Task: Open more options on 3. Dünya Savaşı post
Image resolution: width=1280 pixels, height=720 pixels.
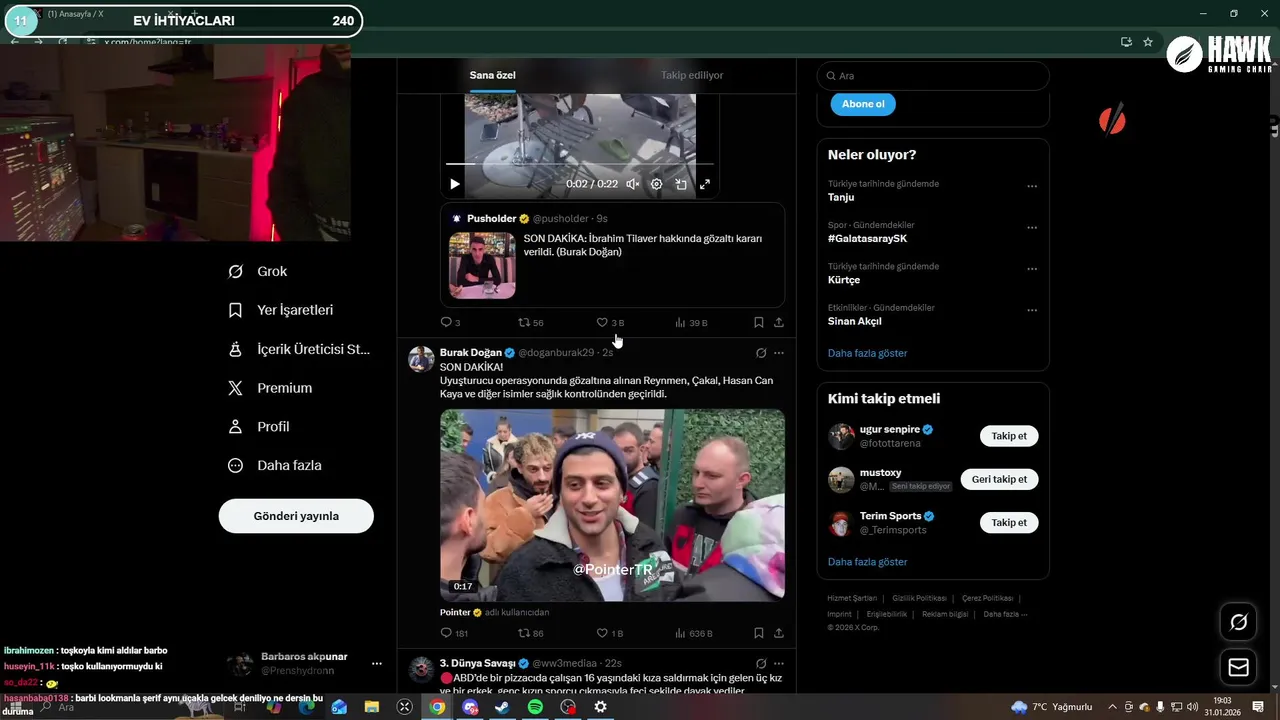Action: (x=779, y=663)
